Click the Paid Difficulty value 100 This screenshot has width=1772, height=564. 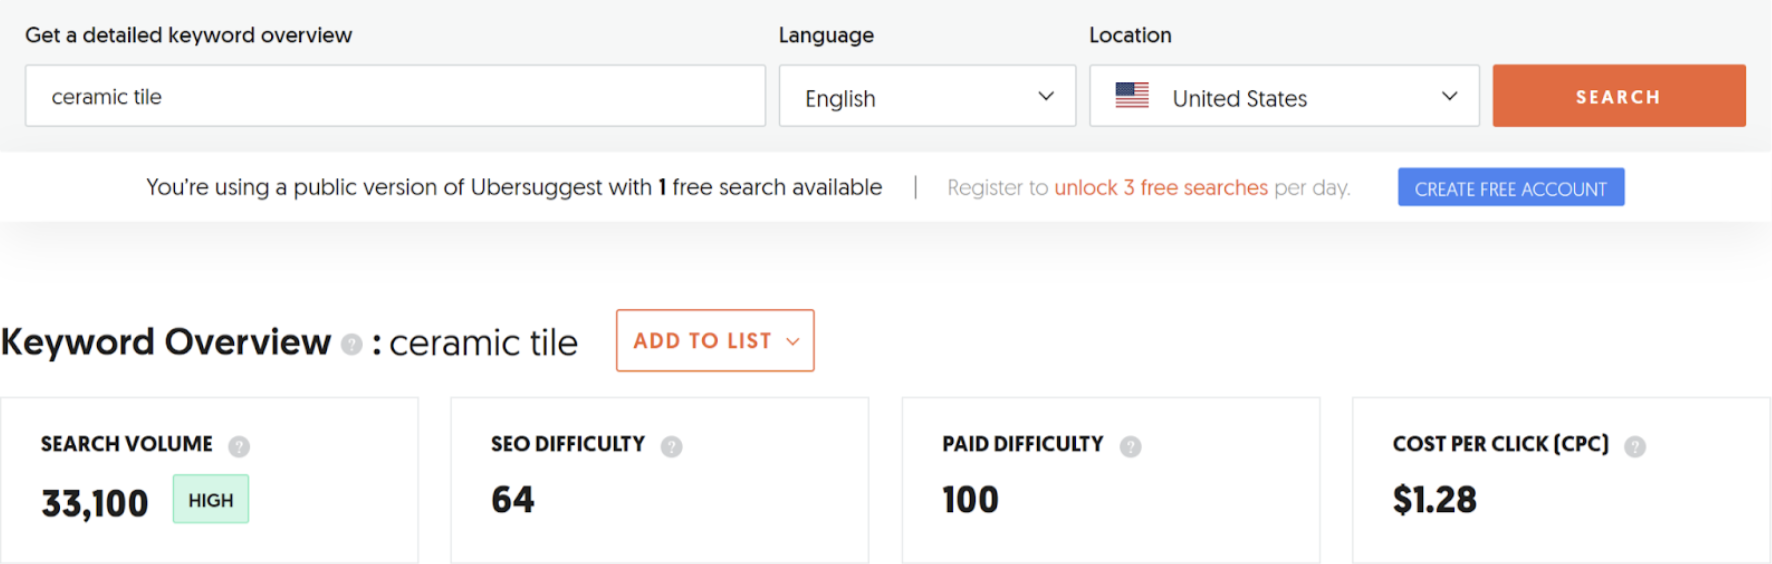[970, 500]
